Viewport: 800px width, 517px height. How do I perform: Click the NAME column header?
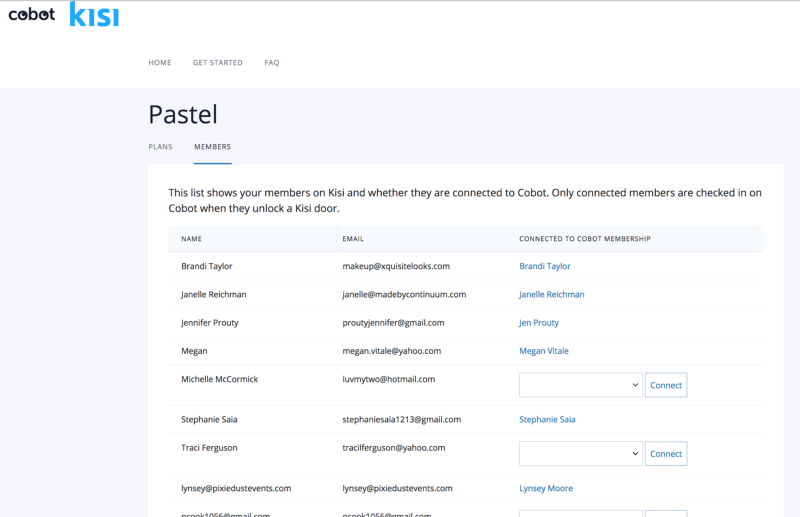191,239
